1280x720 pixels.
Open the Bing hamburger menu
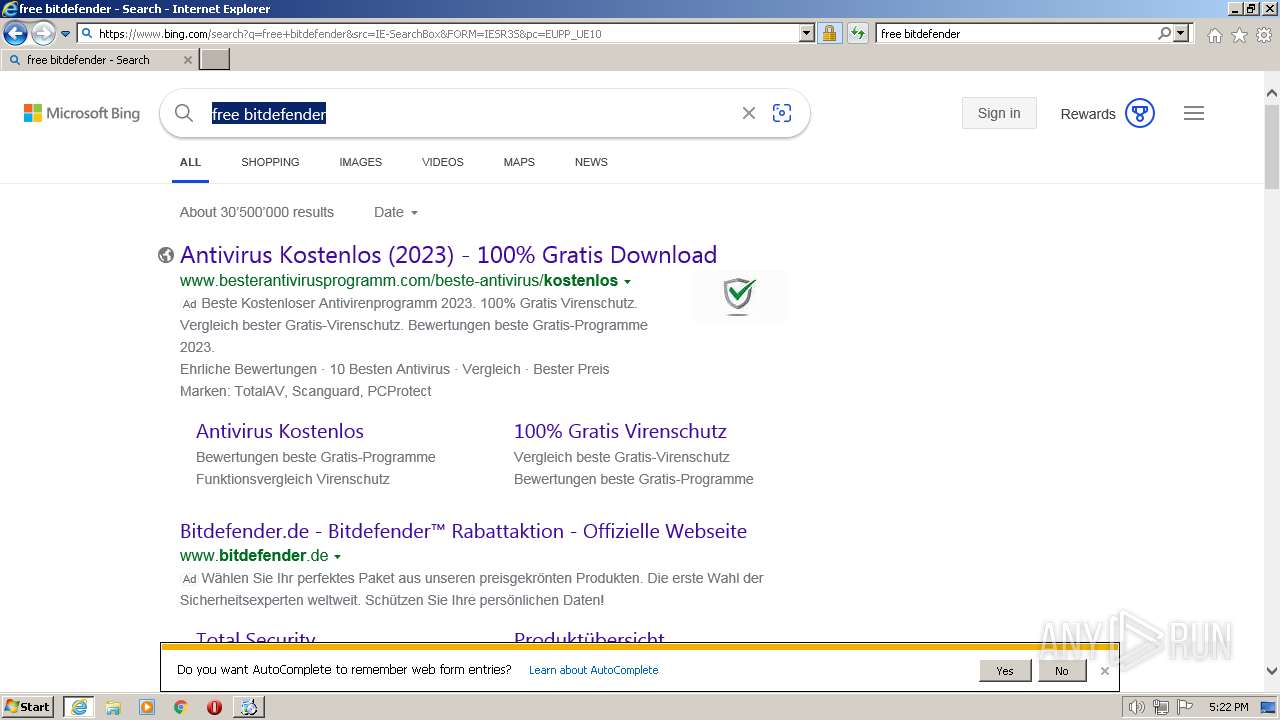[x=1194, y=113]
